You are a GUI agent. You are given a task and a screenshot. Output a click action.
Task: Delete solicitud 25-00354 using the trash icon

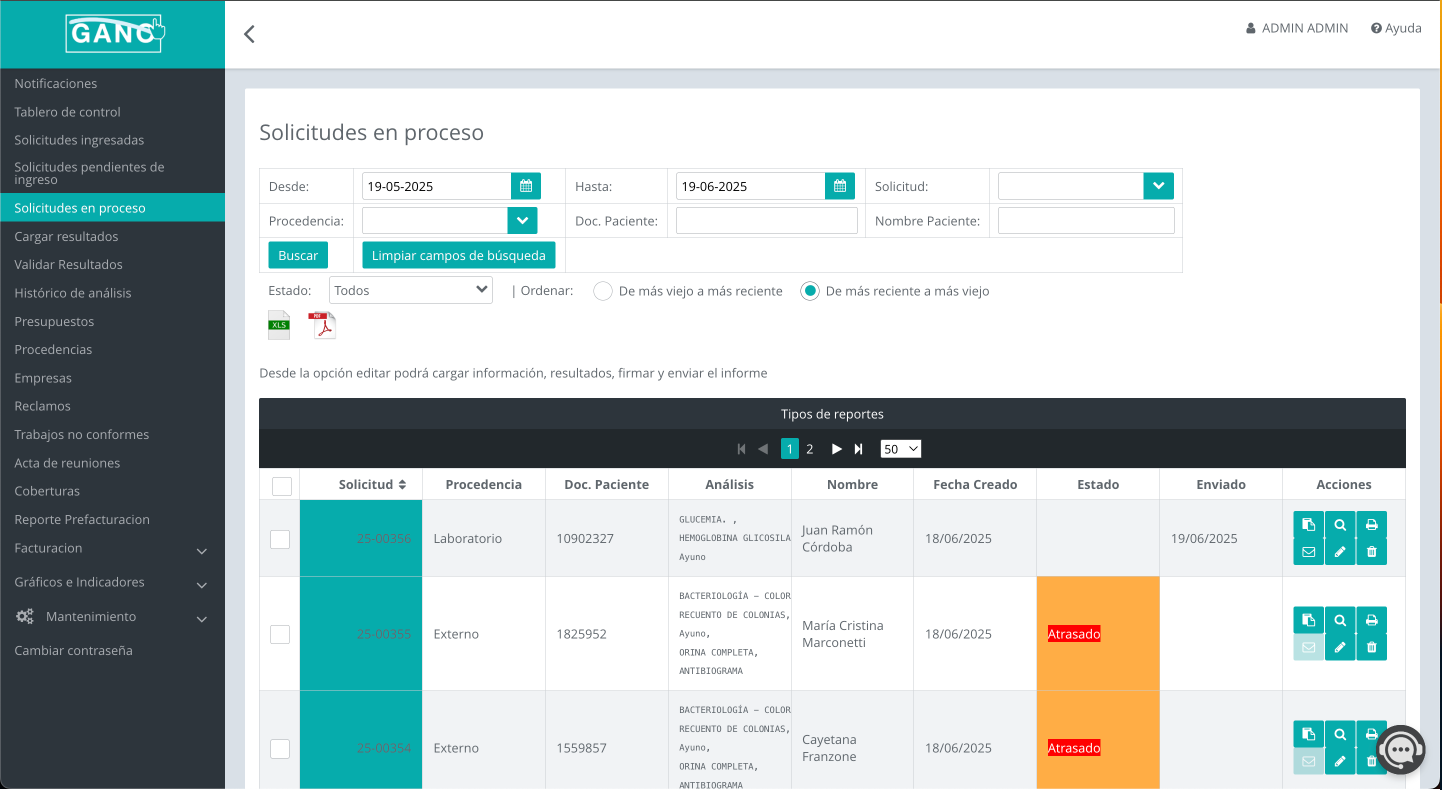point(1372,760)
